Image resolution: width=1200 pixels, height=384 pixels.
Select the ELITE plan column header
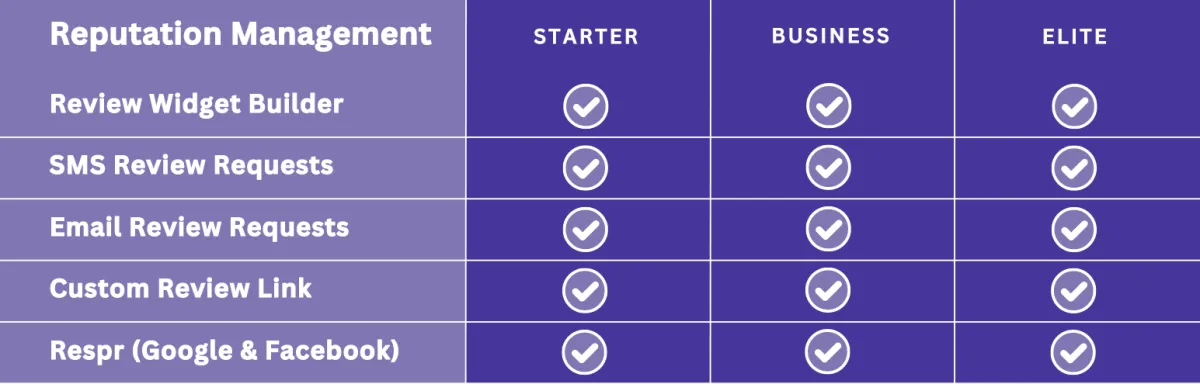tap(1074, 37)
